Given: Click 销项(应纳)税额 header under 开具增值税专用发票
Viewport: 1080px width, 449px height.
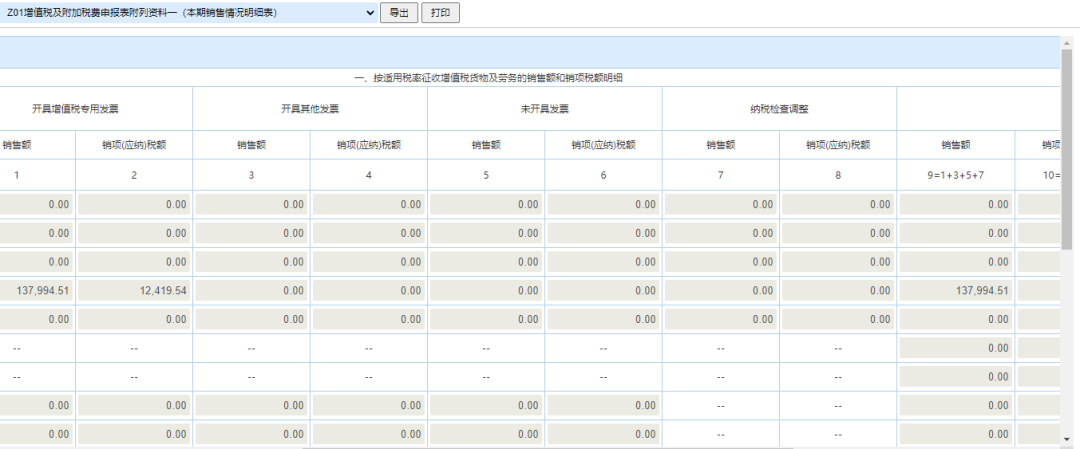Looking at the screenshot, I should click(134, 145).
